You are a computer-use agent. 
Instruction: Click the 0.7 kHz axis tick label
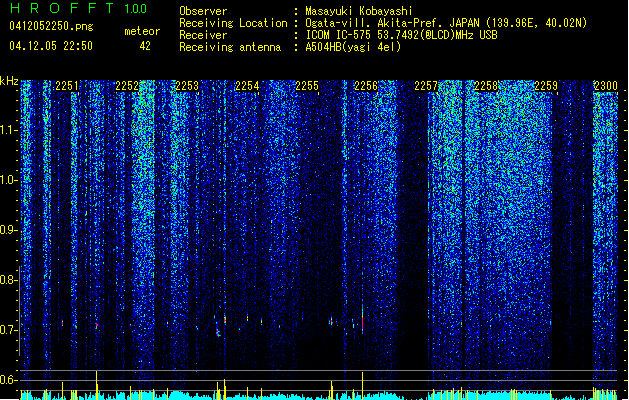coord(9,330)
